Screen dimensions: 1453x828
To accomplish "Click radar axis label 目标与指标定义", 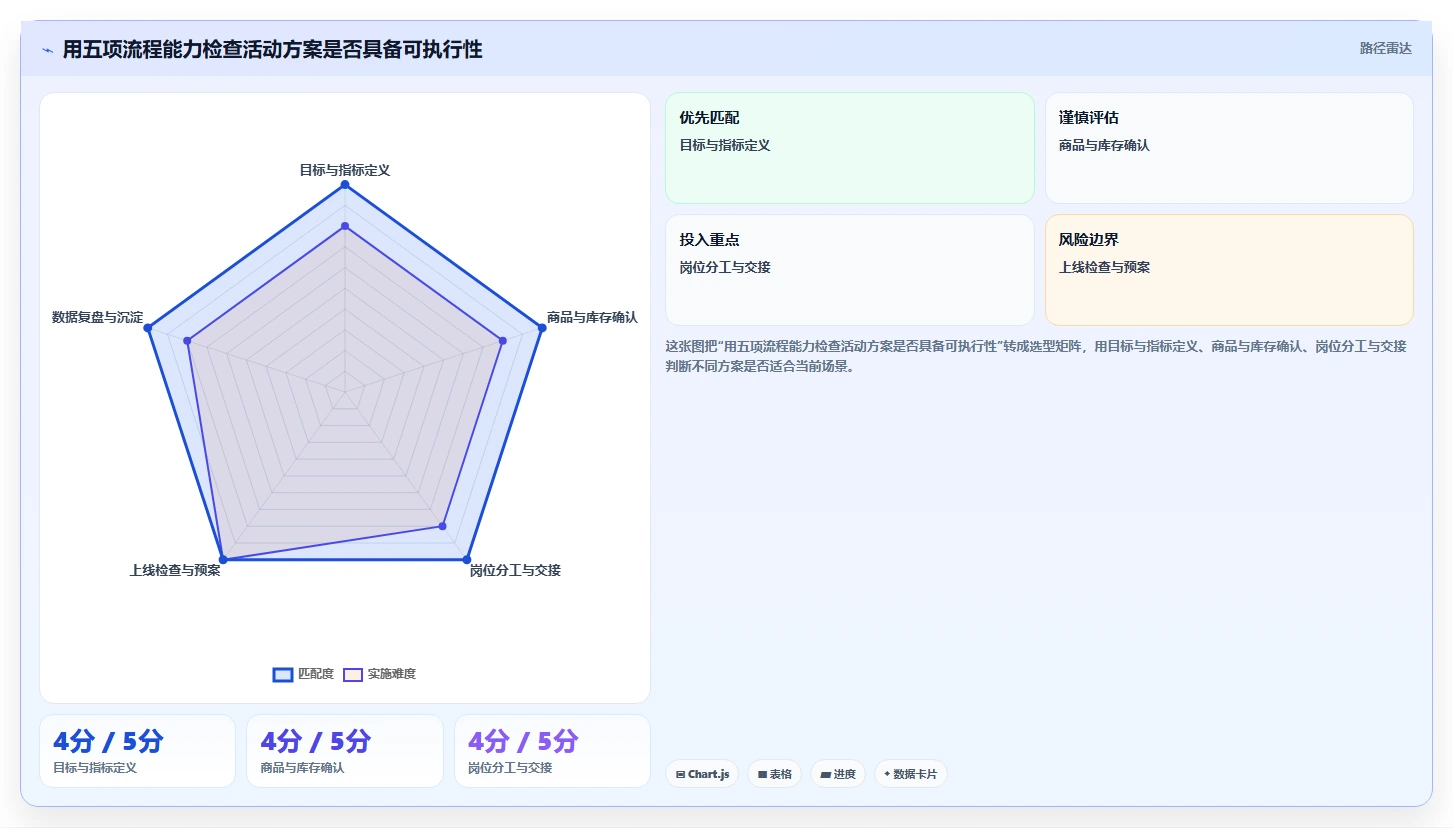I will coord(345,170).
